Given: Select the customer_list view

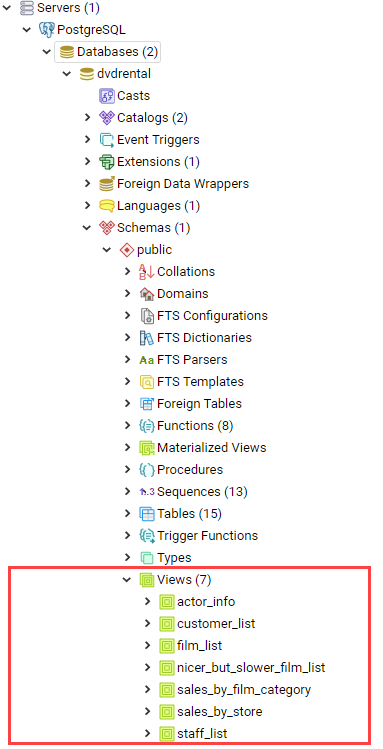Looking at the screenshot, I should click(216, 623).
